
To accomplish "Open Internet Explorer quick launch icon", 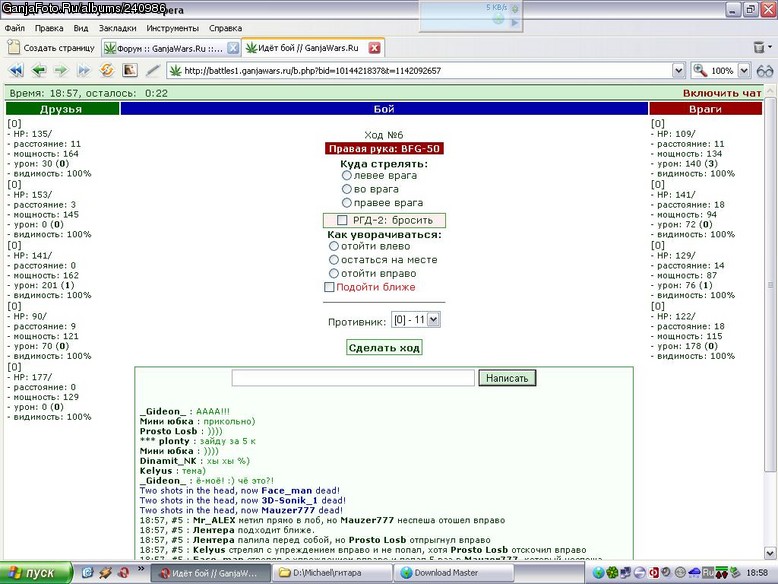I will pos(87,573).
